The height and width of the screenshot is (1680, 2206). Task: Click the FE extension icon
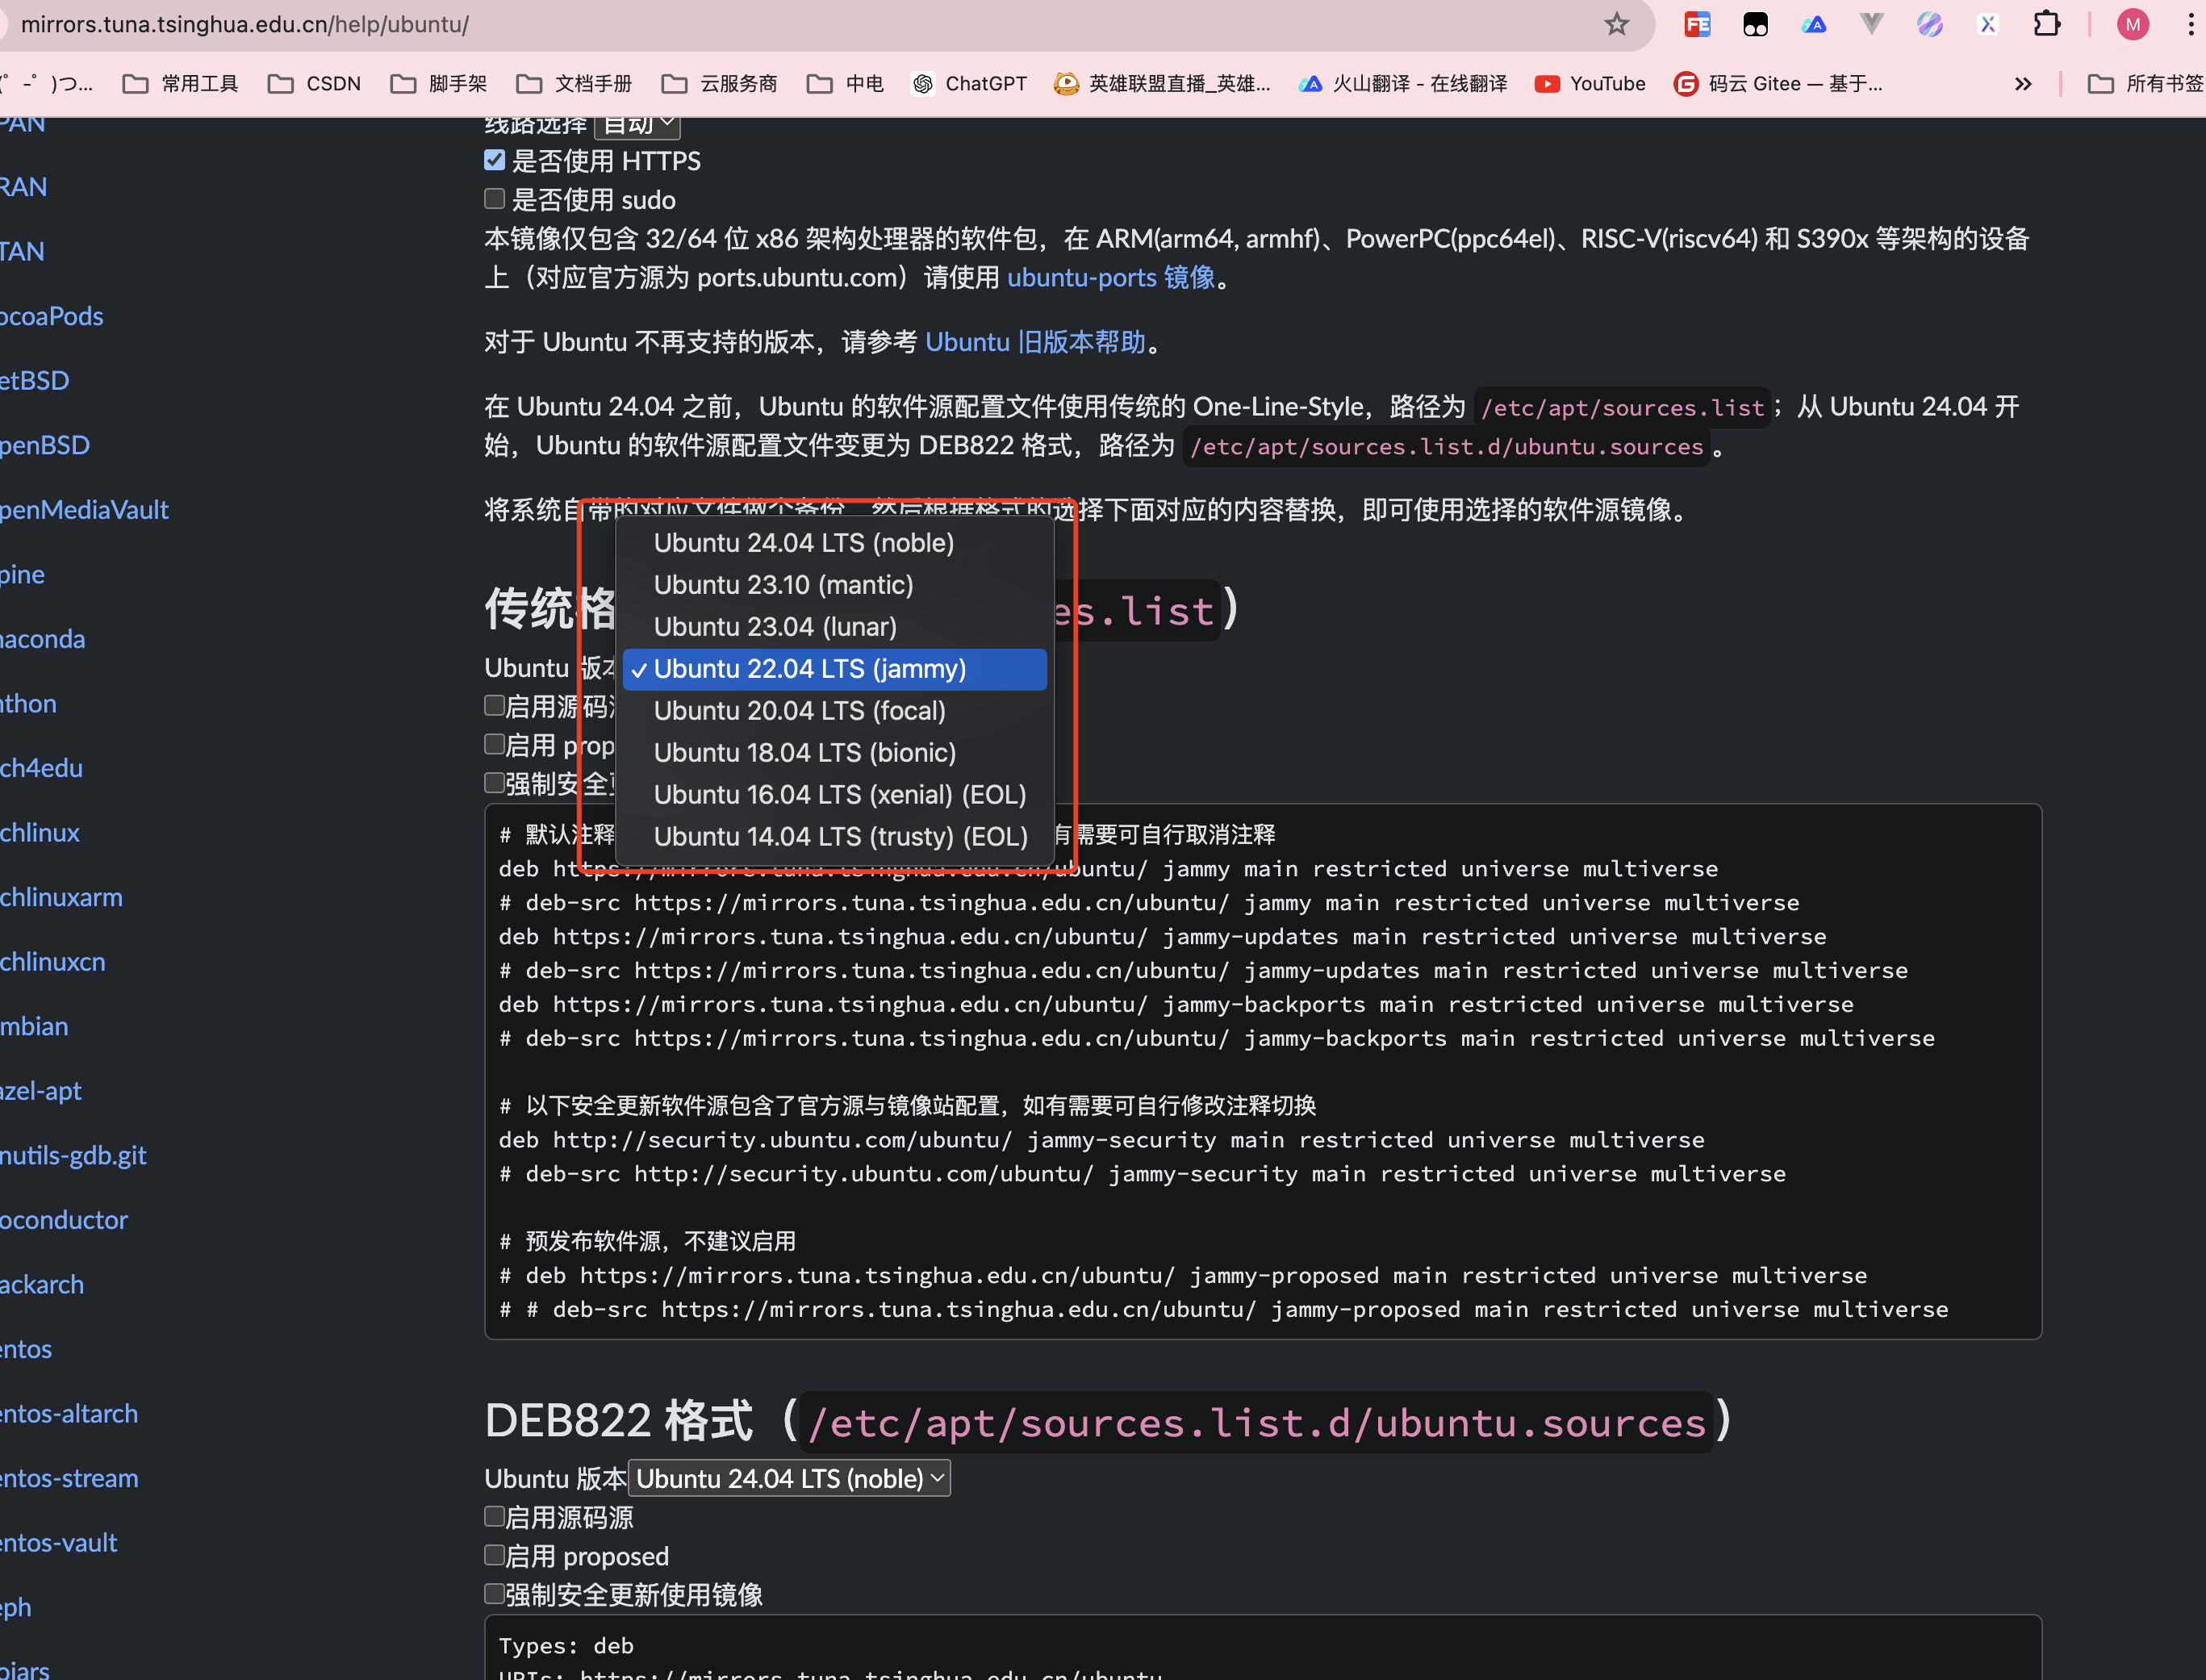(x=1697, y=24)
